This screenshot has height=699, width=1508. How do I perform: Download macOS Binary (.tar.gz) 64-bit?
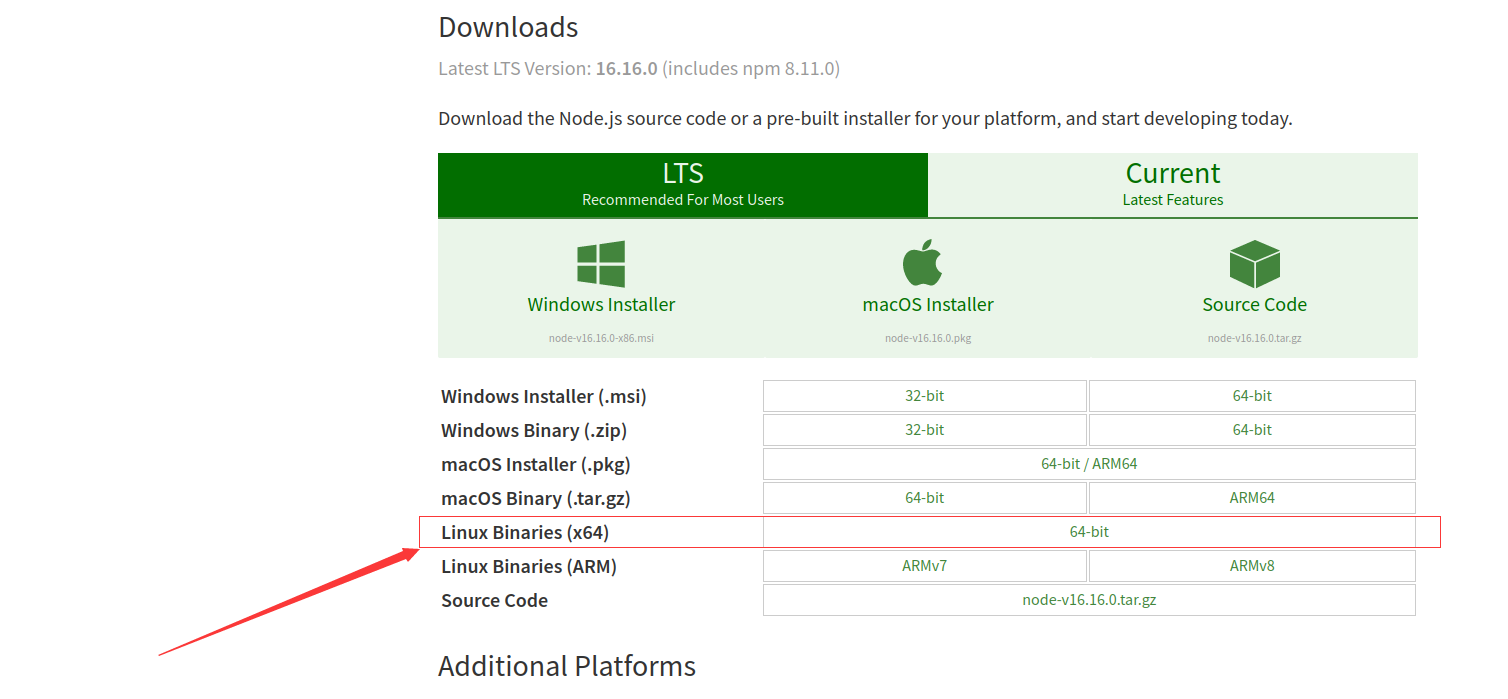pyautogui.click(x=925, y=498)
